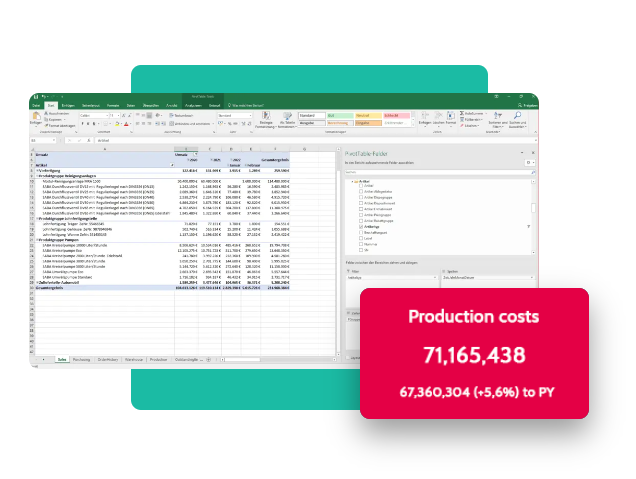Image resolution: width=636 pixels, height=479 pixels.
Task: Apply the red font color icon
Action: (x=126, y=124)
